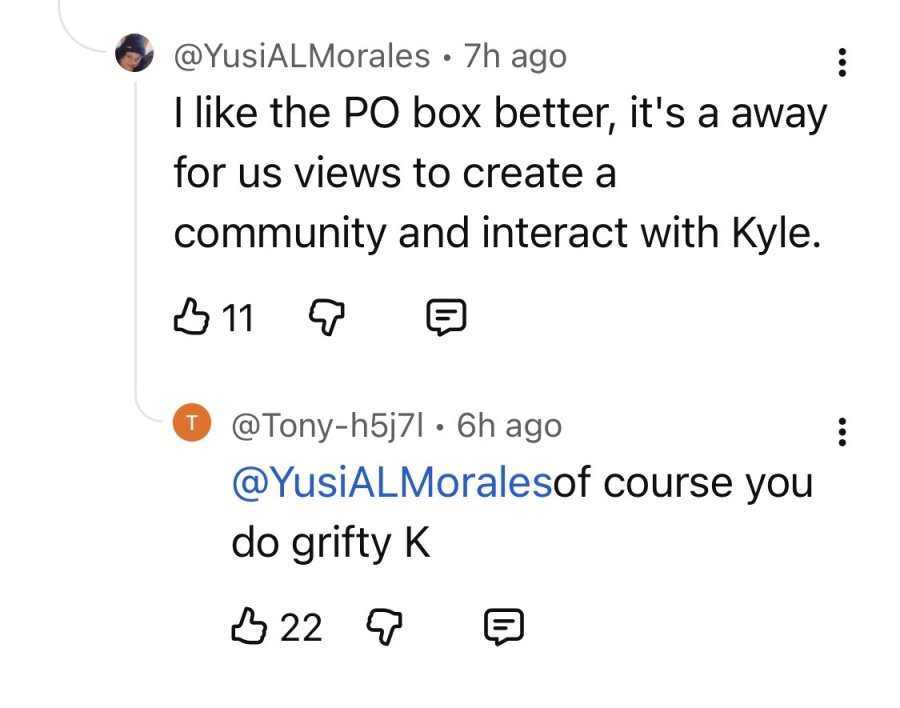Dislike Tony-h5j7l's reply
Image resolution: width=900 pixels, height=708 pixels.
385,626
